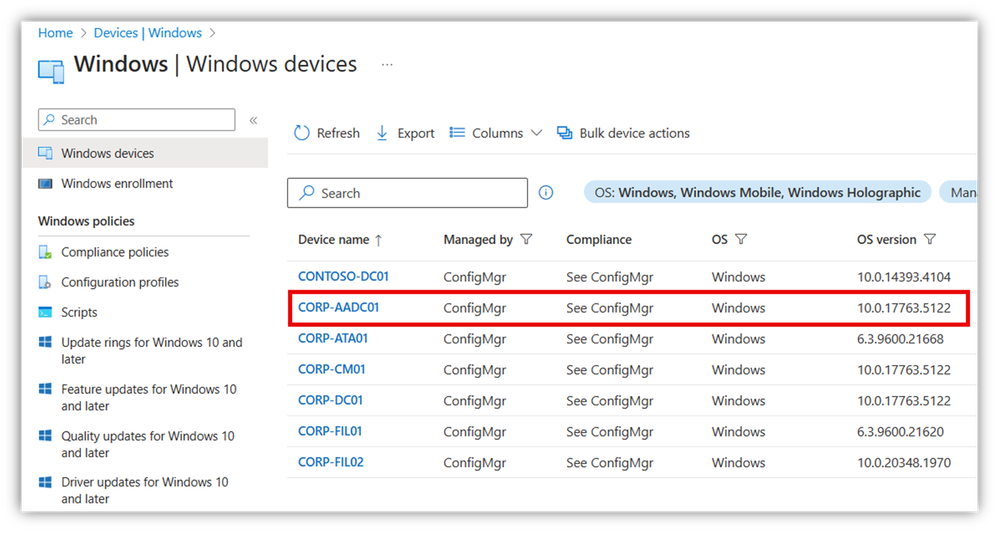Click the info icon beside device search
Screen dimensions: 999x533
(x=546, y=192)
